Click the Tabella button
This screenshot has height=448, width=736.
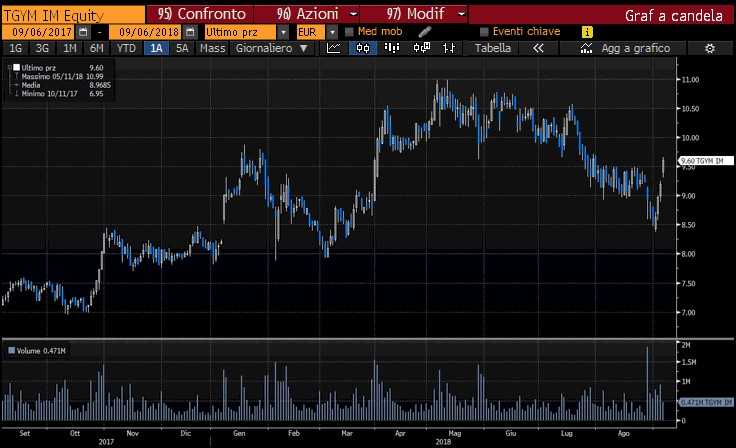[x=492, y=48]
